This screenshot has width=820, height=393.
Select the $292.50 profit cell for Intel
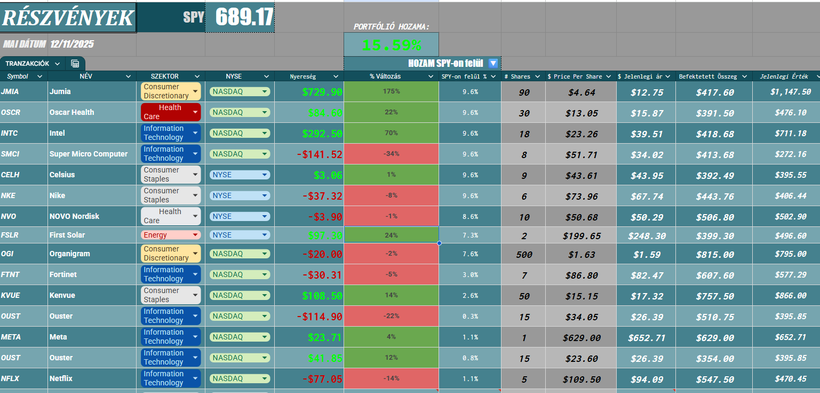tap(309, 133)
